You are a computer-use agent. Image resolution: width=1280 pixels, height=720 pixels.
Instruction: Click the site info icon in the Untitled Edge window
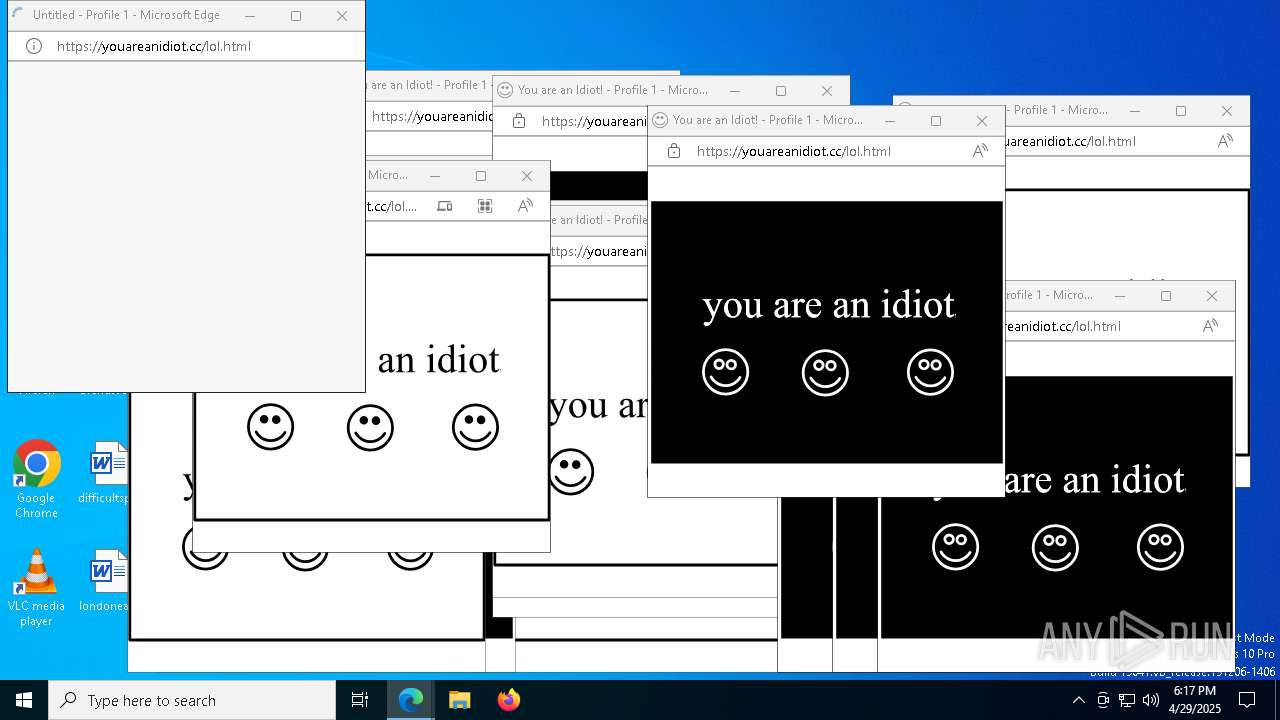pos(33,46)
